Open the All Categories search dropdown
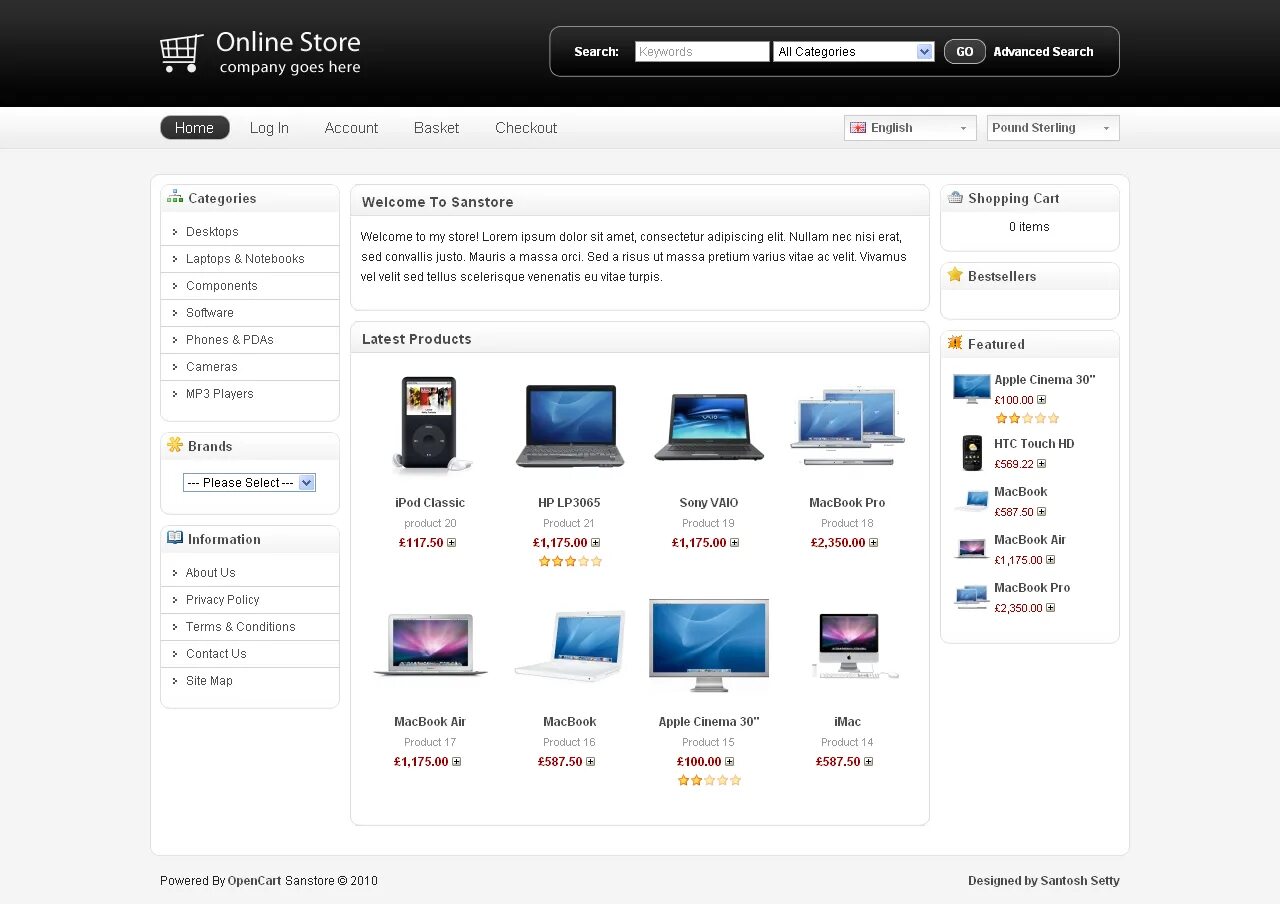The height and width of the screenshot is (904, 1280). pyautogui.click(x=853, y=50)
